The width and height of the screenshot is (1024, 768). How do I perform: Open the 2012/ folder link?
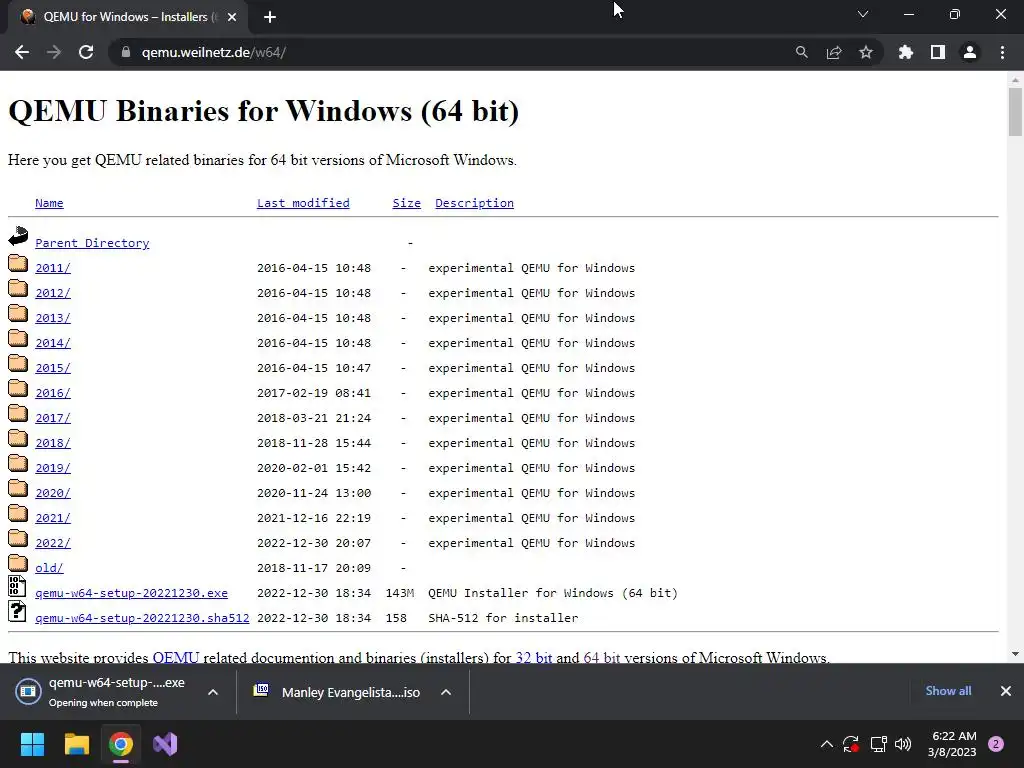click(x=53, y=293)
